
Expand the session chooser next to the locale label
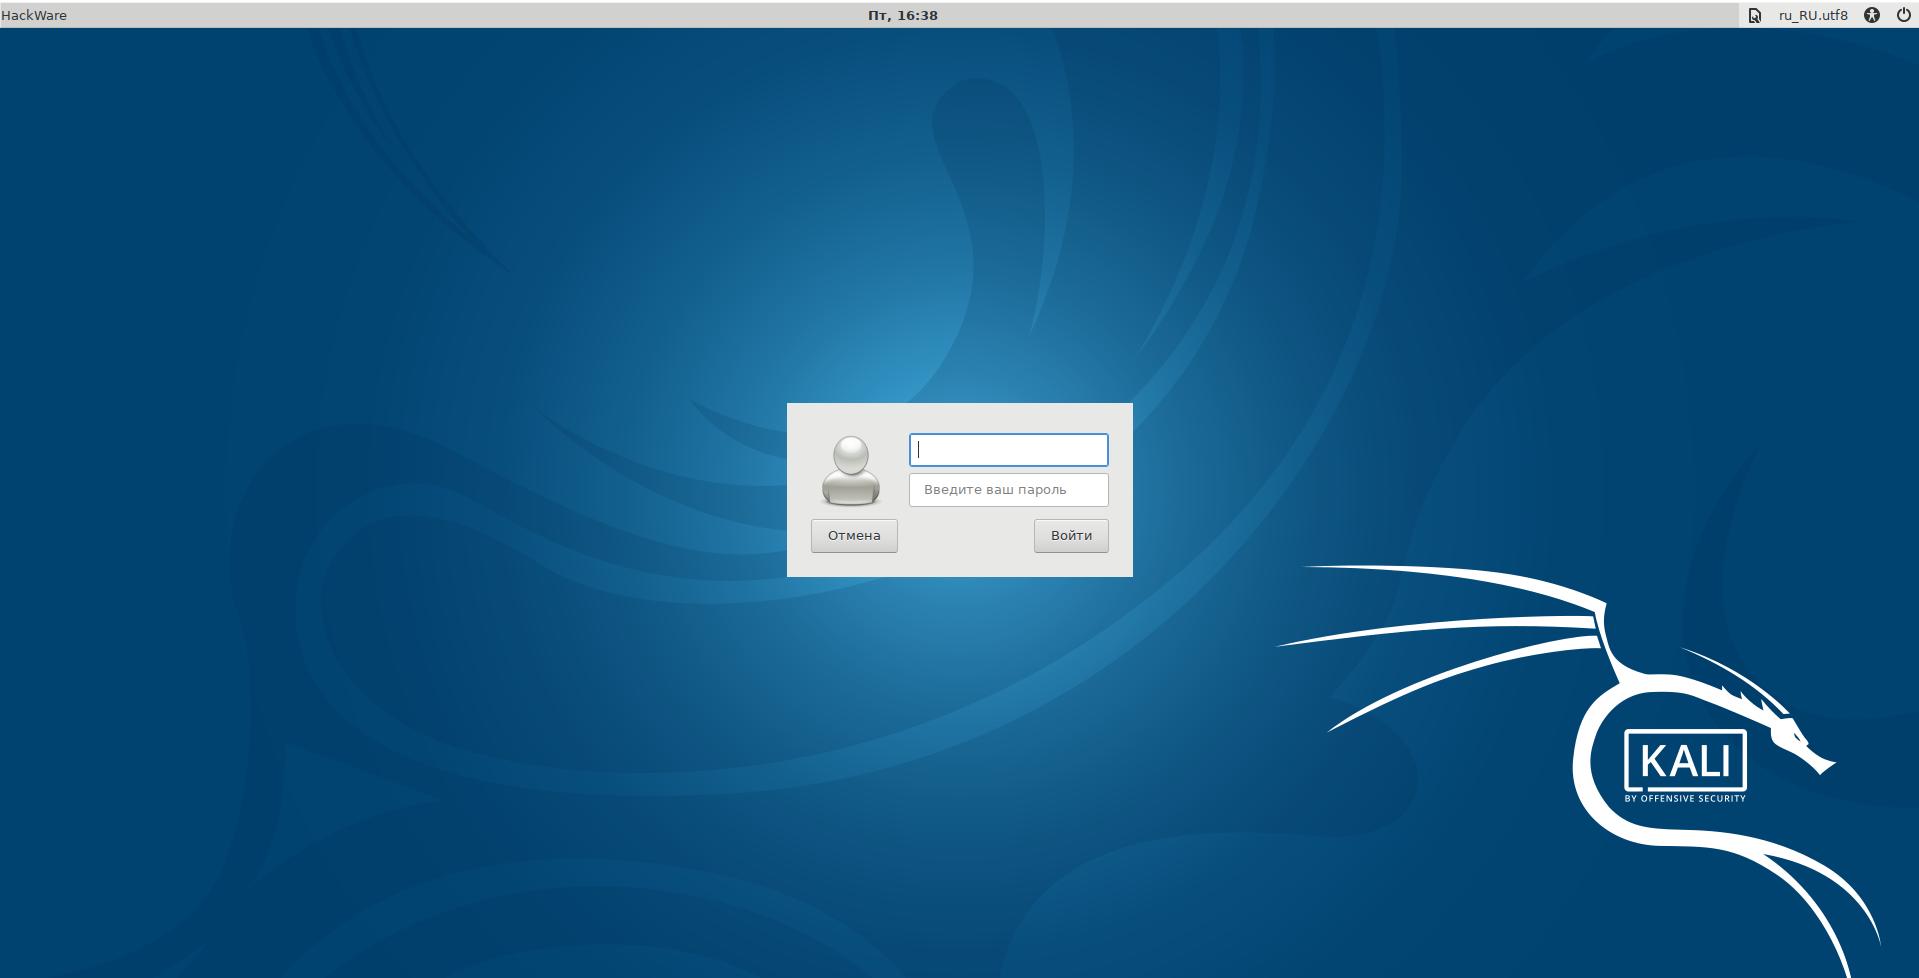point(1755,15)
